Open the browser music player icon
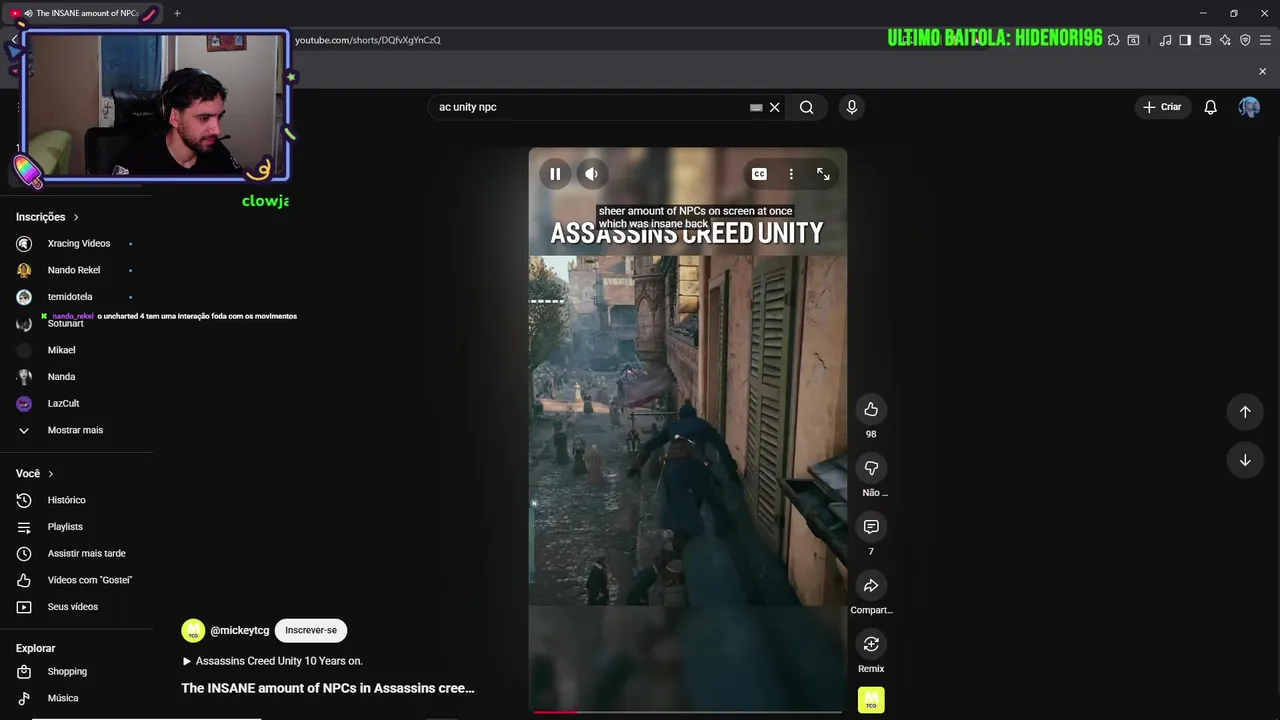 [1165, 40]
